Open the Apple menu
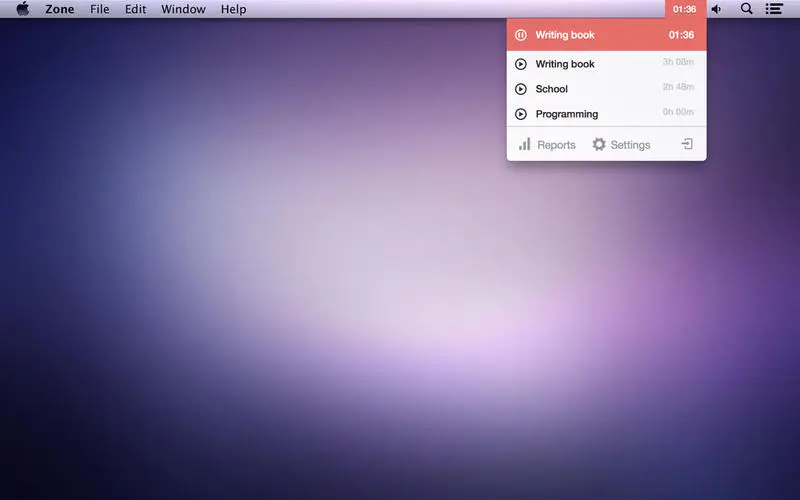The height and width of the screenshot is (500, 800). [x=23, y=9]
